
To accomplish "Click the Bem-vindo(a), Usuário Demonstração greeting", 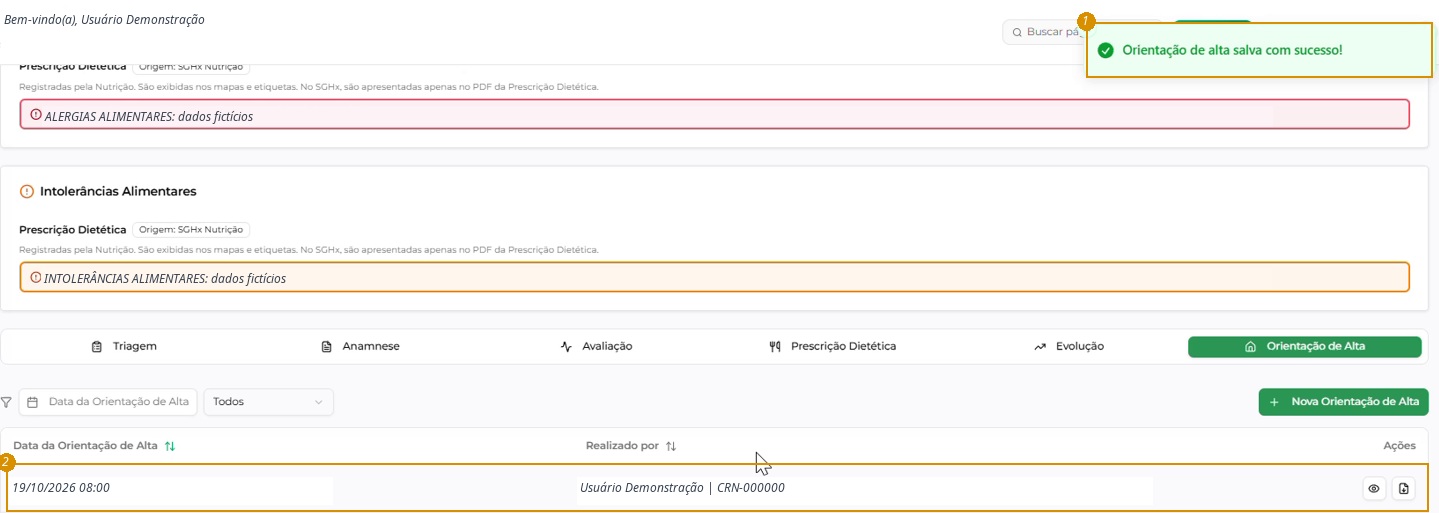I will click(104, 19).
